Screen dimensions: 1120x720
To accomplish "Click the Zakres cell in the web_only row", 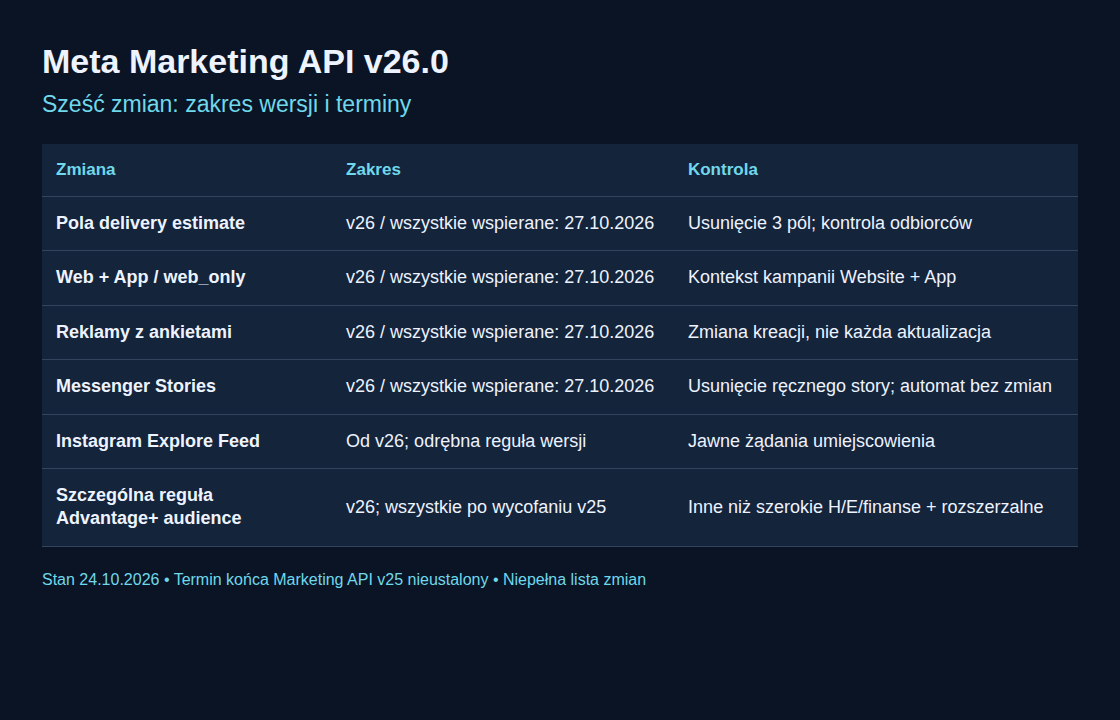I will tap(500, 277).
